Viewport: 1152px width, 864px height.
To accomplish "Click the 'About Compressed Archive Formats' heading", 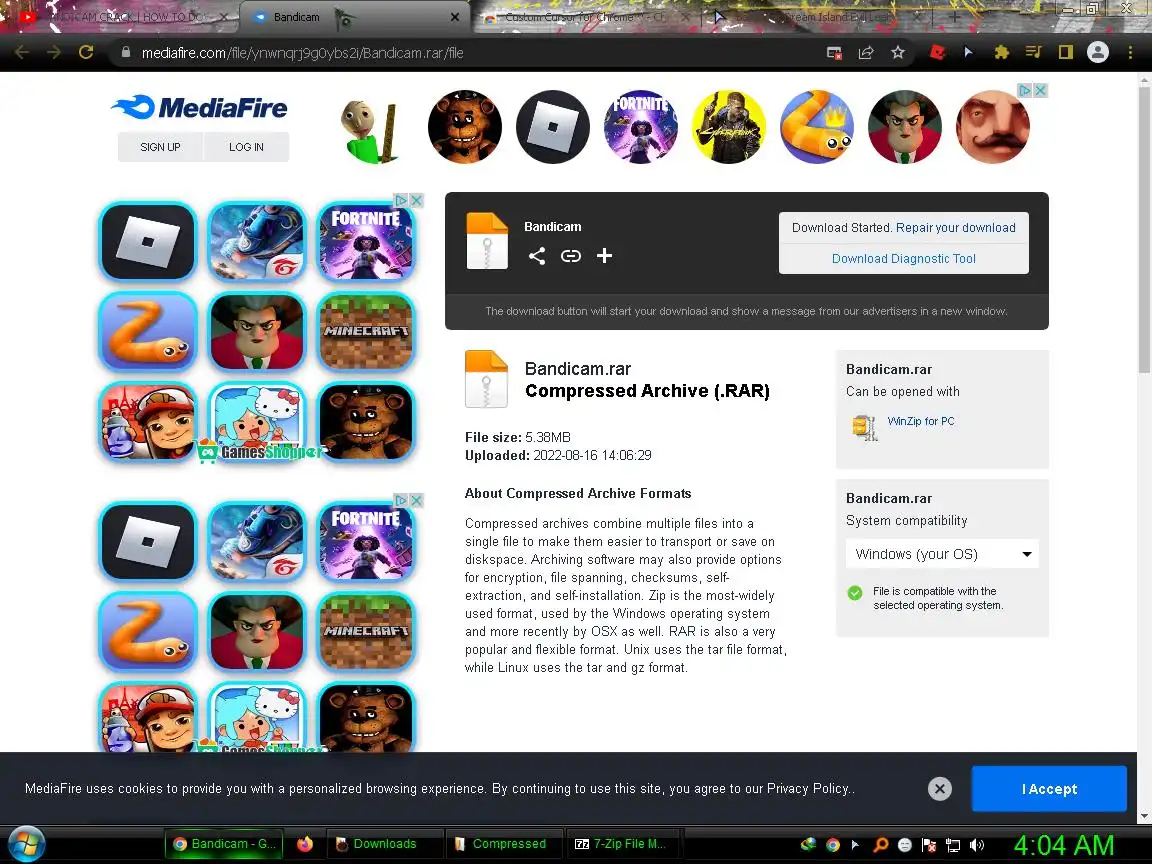I will click(x=577, y=493).
